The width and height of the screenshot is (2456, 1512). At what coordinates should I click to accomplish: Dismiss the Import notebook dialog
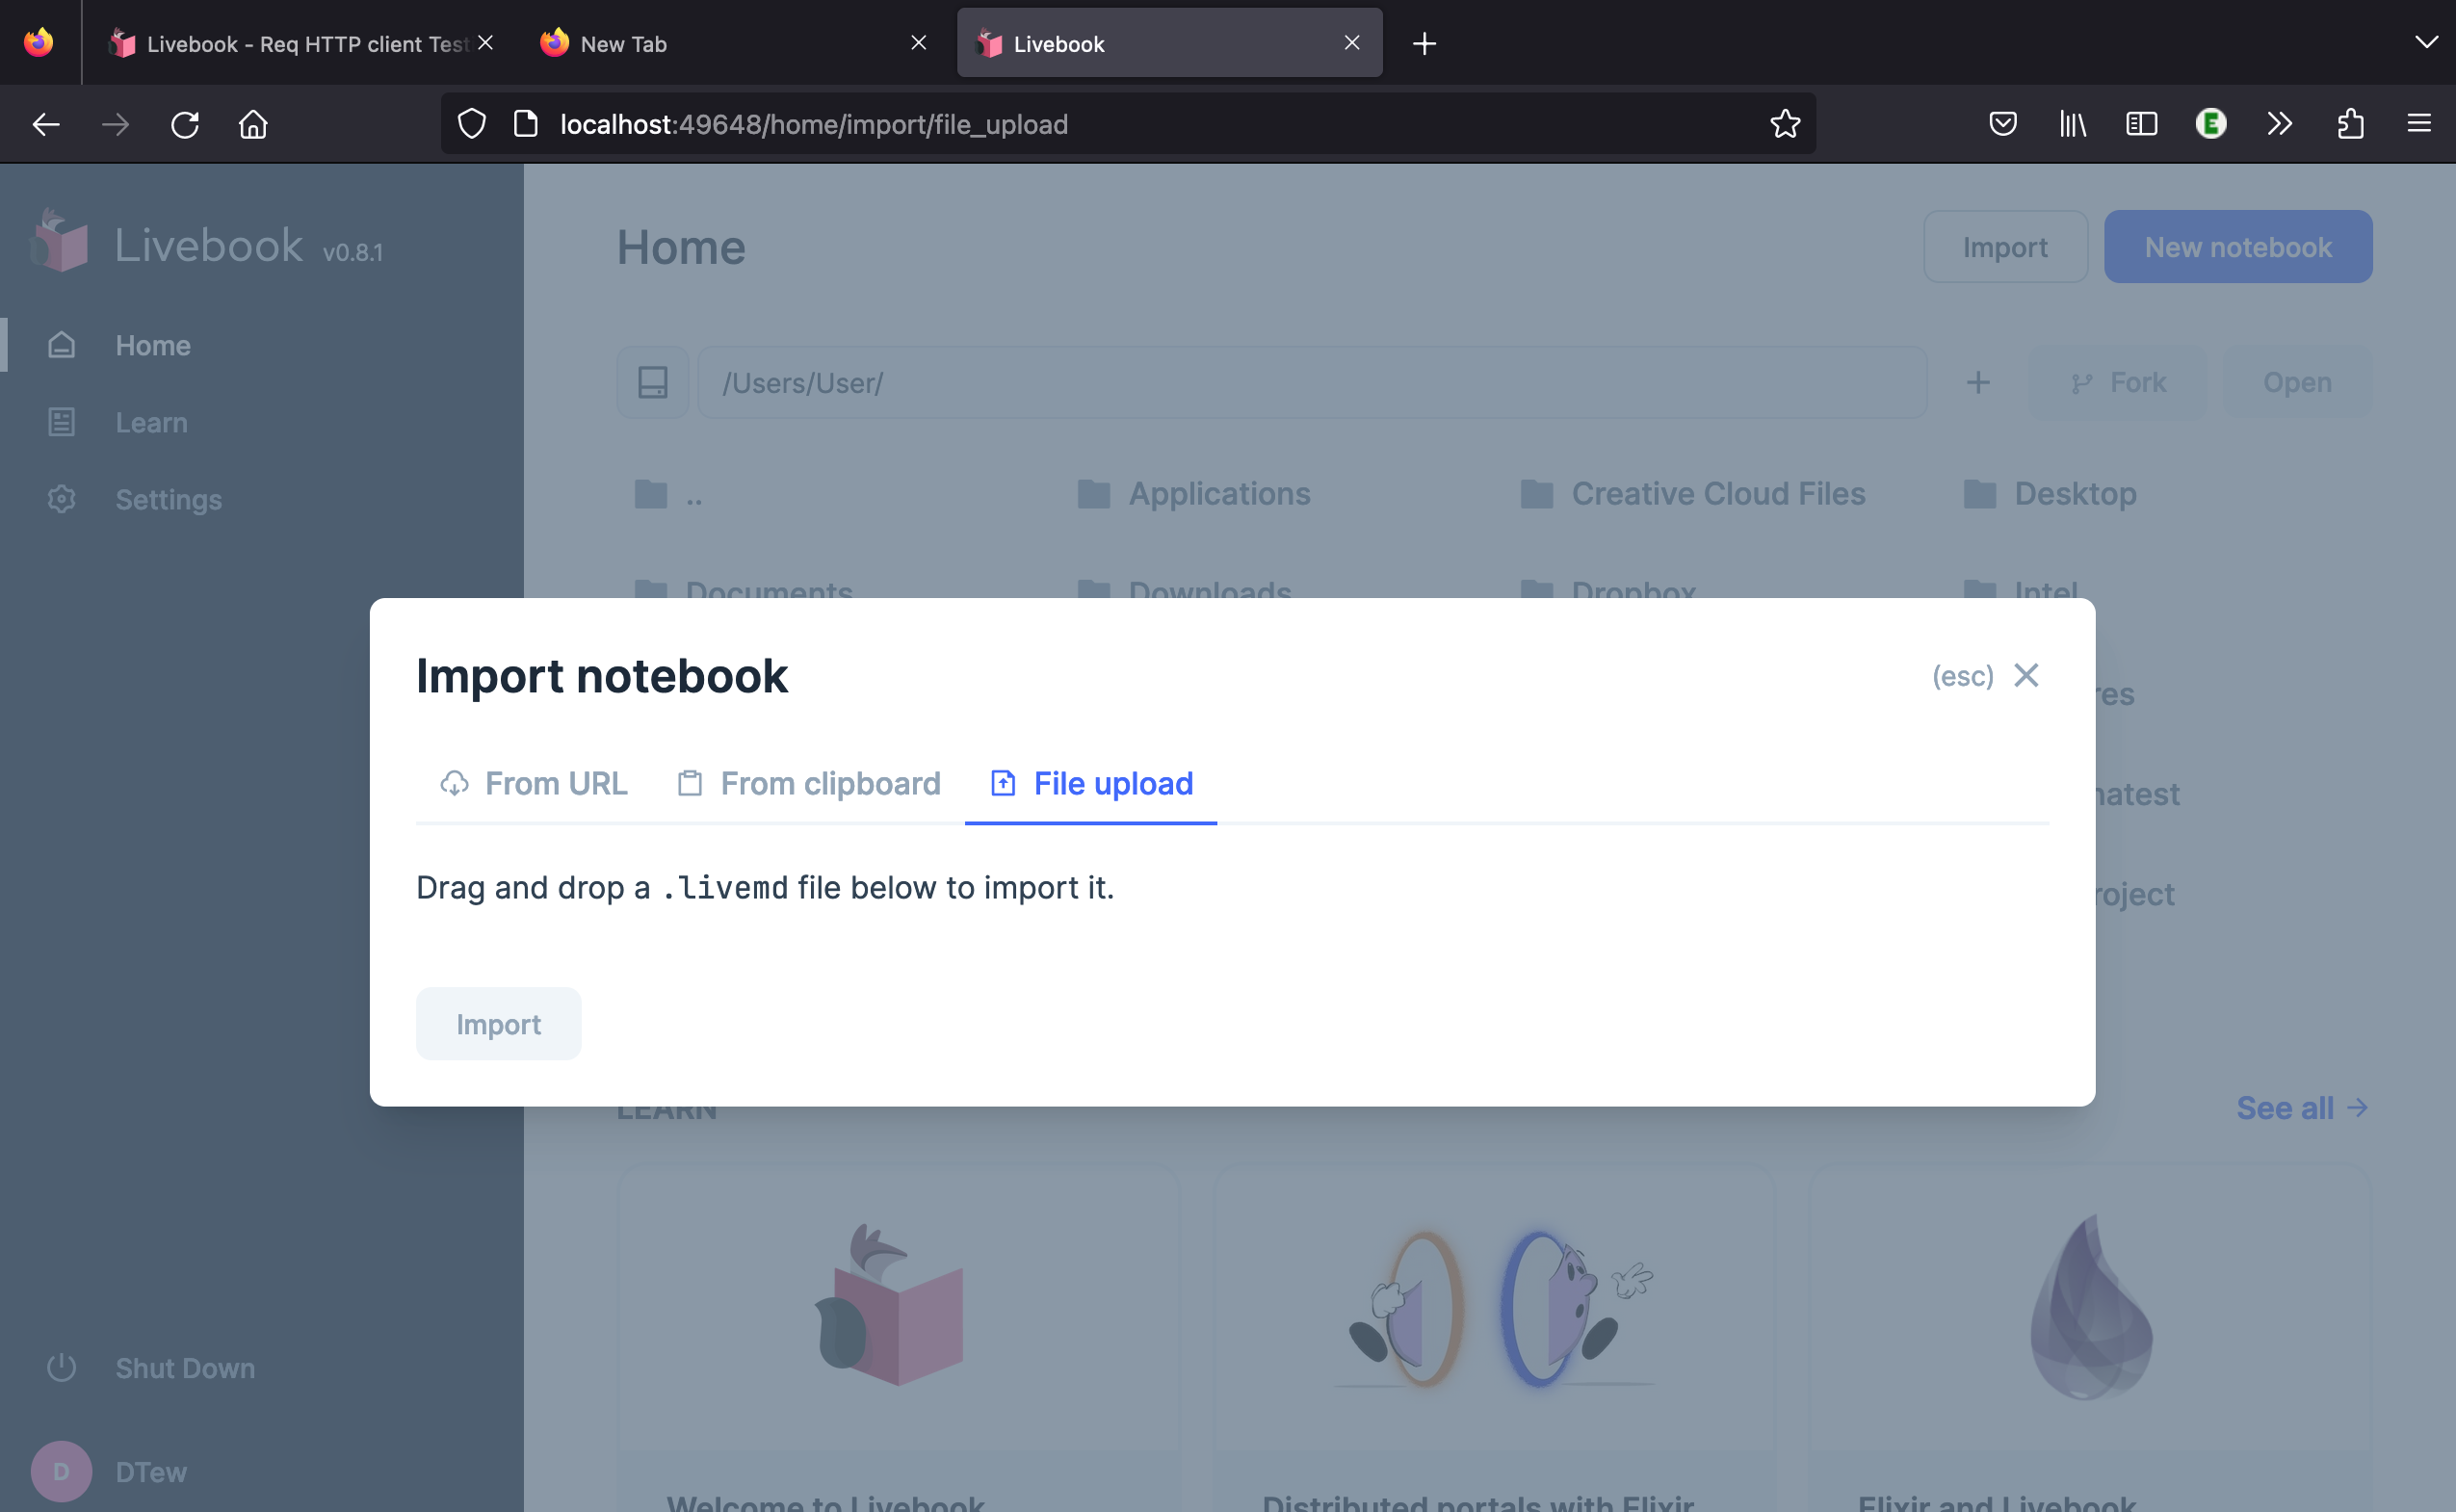(2027, 676)
